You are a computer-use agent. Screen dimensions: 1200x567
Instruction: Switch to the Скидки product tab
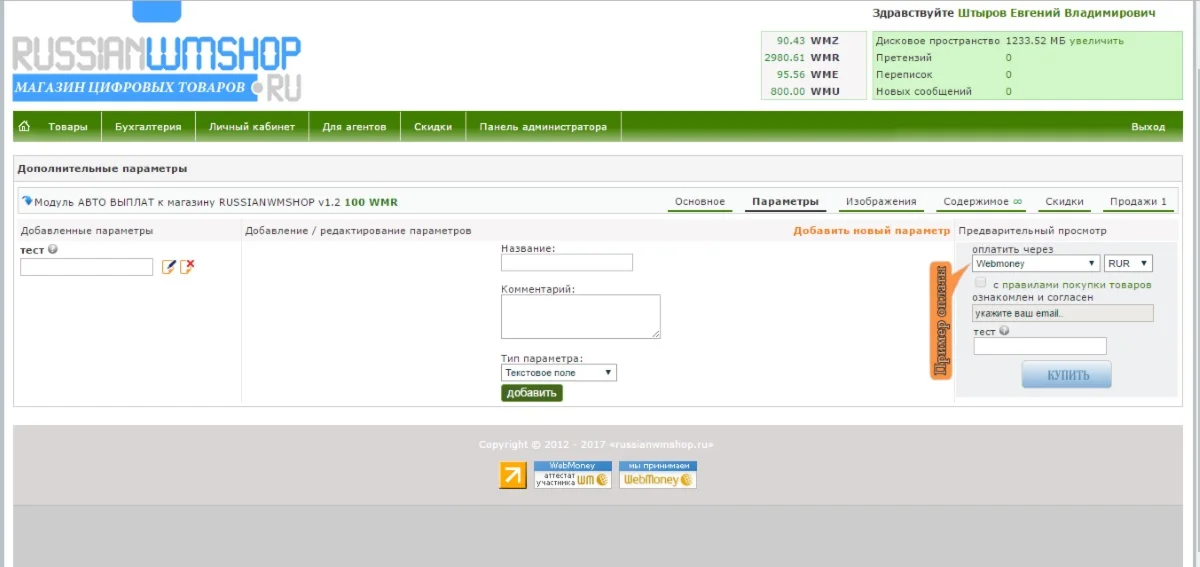tap(1065, 202)
